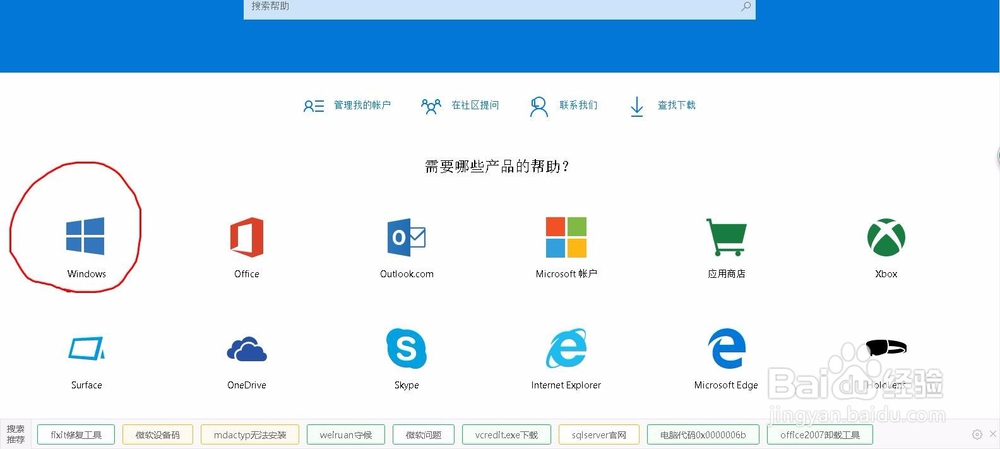Select the vcredit.exe下载 suggestion
This screenshot has width=1000, height=449.
tap(507, 435)
